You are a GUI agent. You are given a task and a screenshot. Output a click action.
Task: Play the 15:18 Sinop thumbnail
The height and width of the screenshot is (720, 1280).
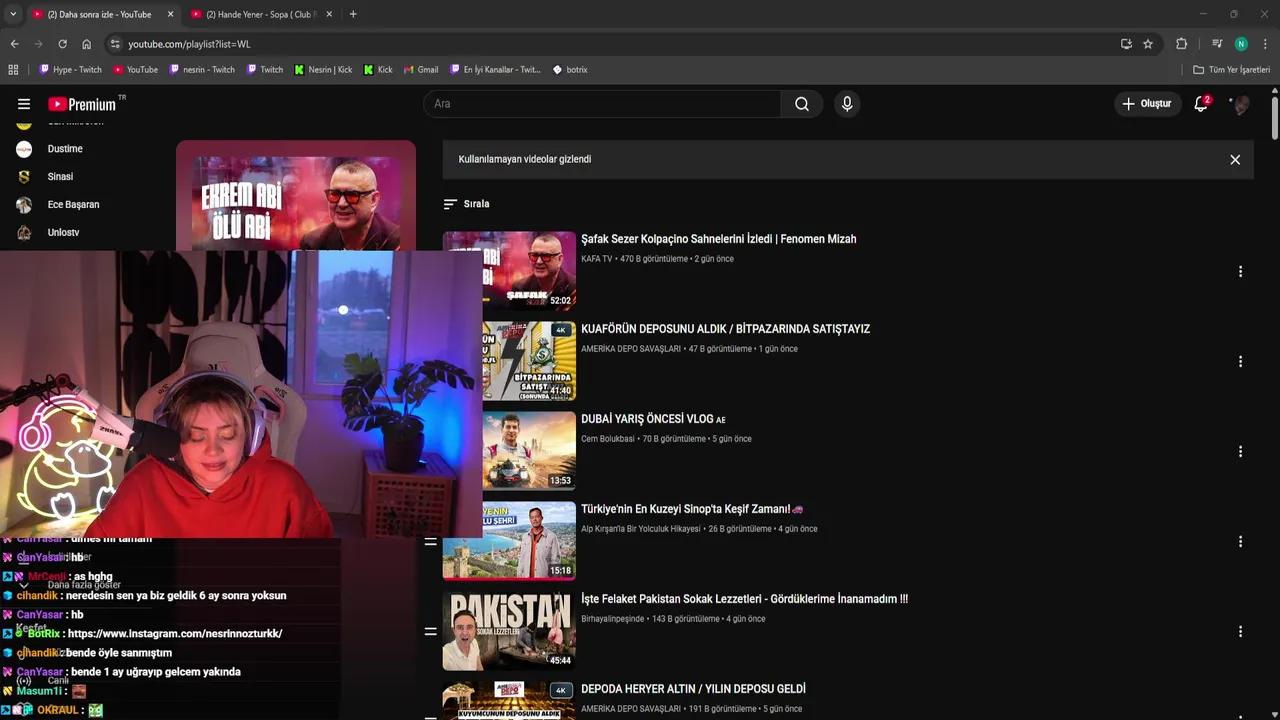coord(509,541)
